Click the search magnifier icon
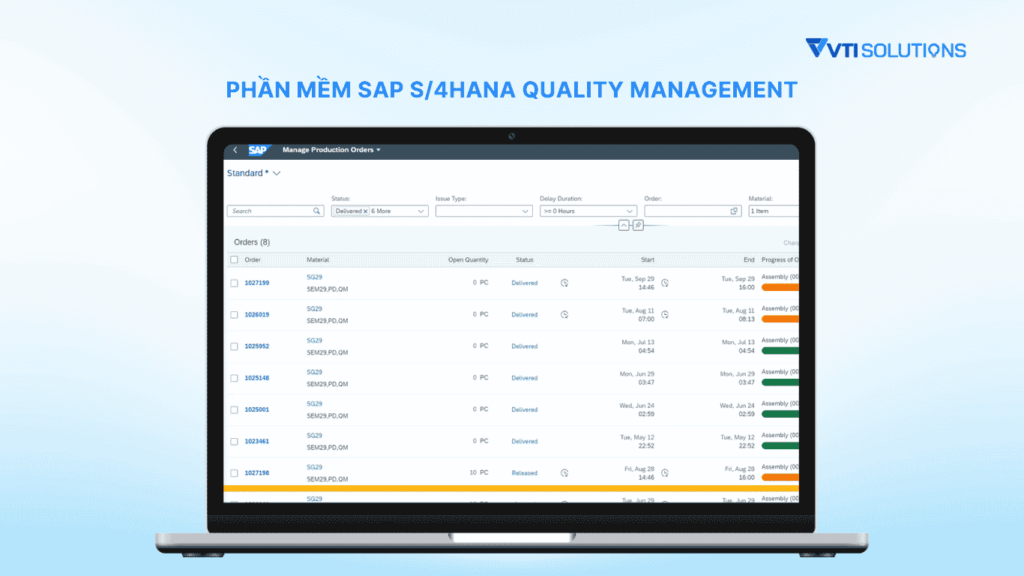The height and width of the screenshot is (576, 1024). (x=317, y=211)
